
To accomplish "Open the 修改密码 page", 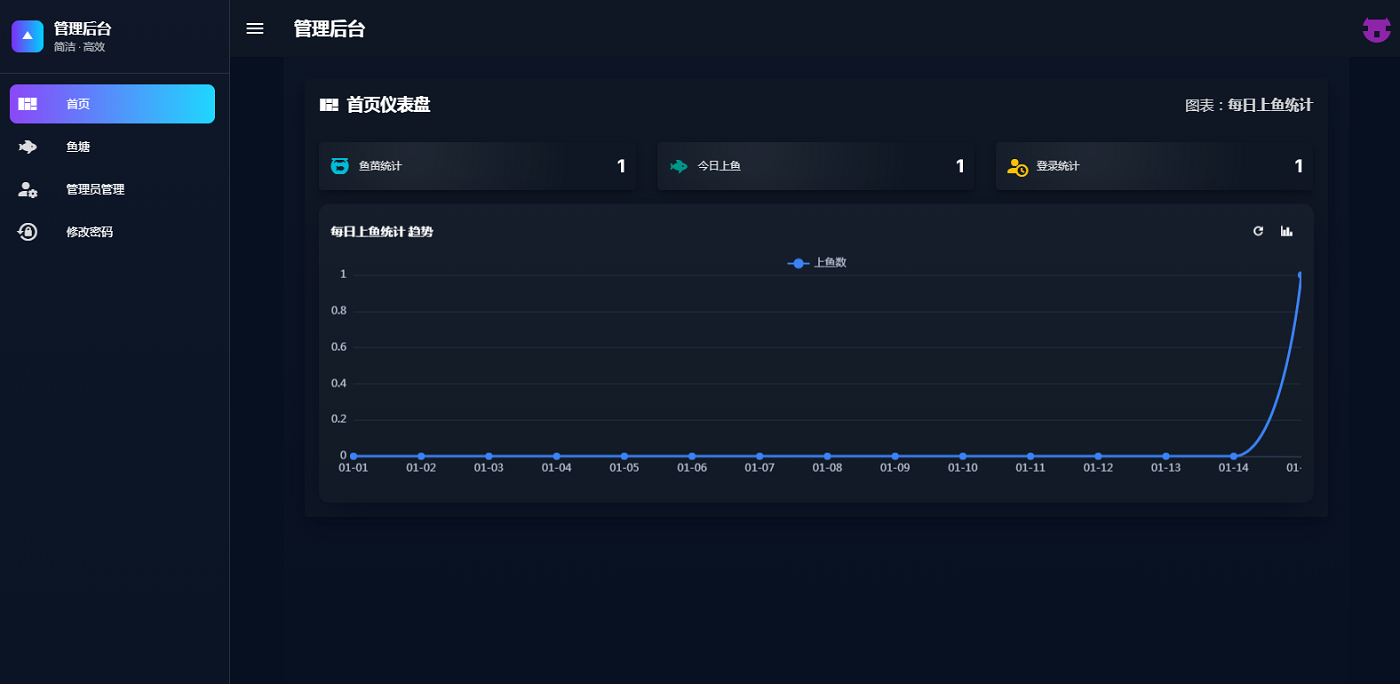I will click(112, 232).
